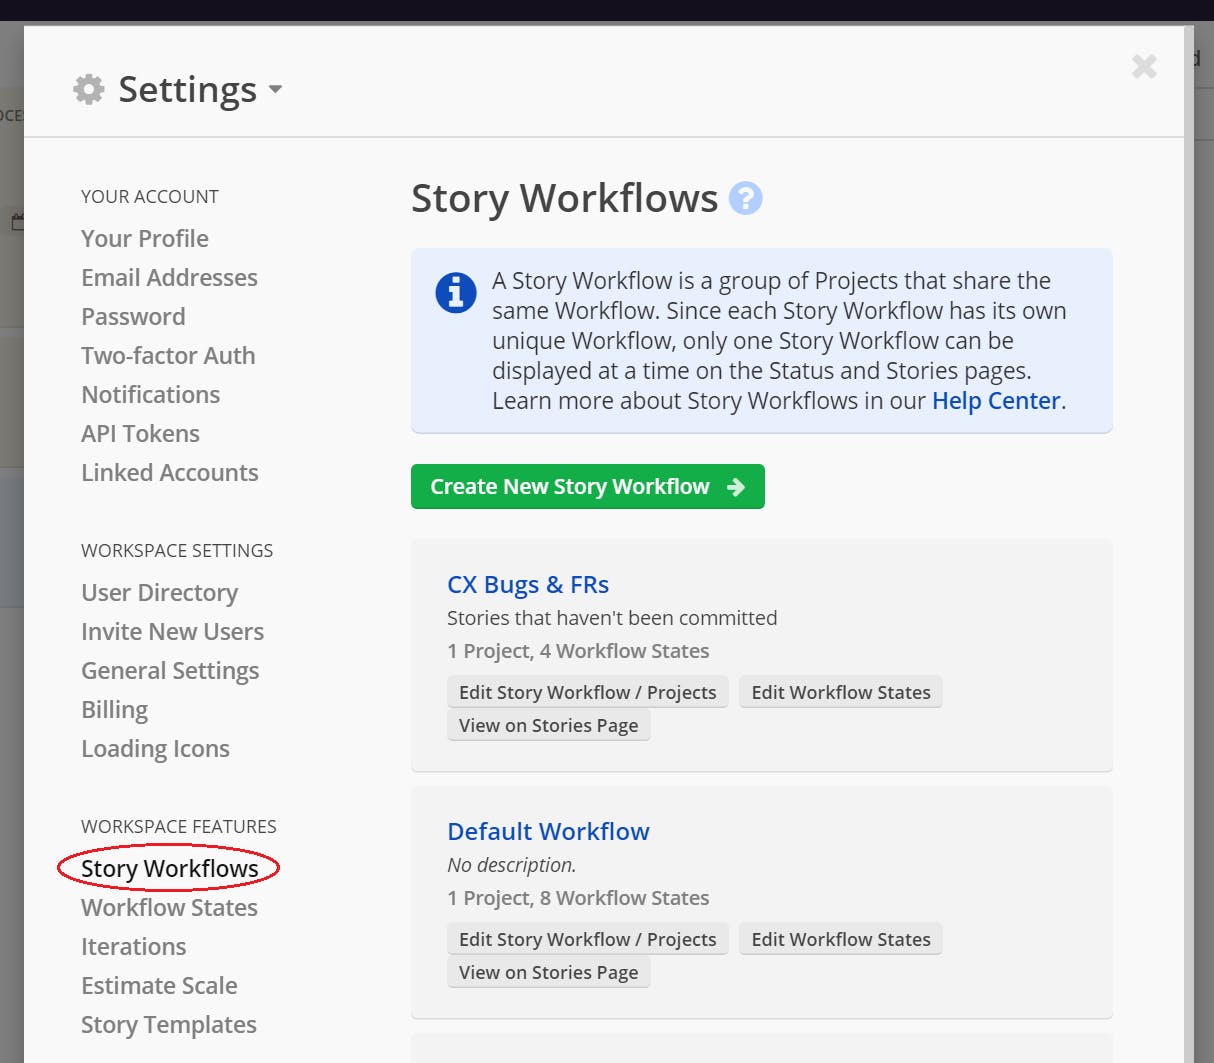Screen dimensions: 1214x1063
Task: Edit Story Workflow / Projects for CX Bugs
Action: pos(587,692)
